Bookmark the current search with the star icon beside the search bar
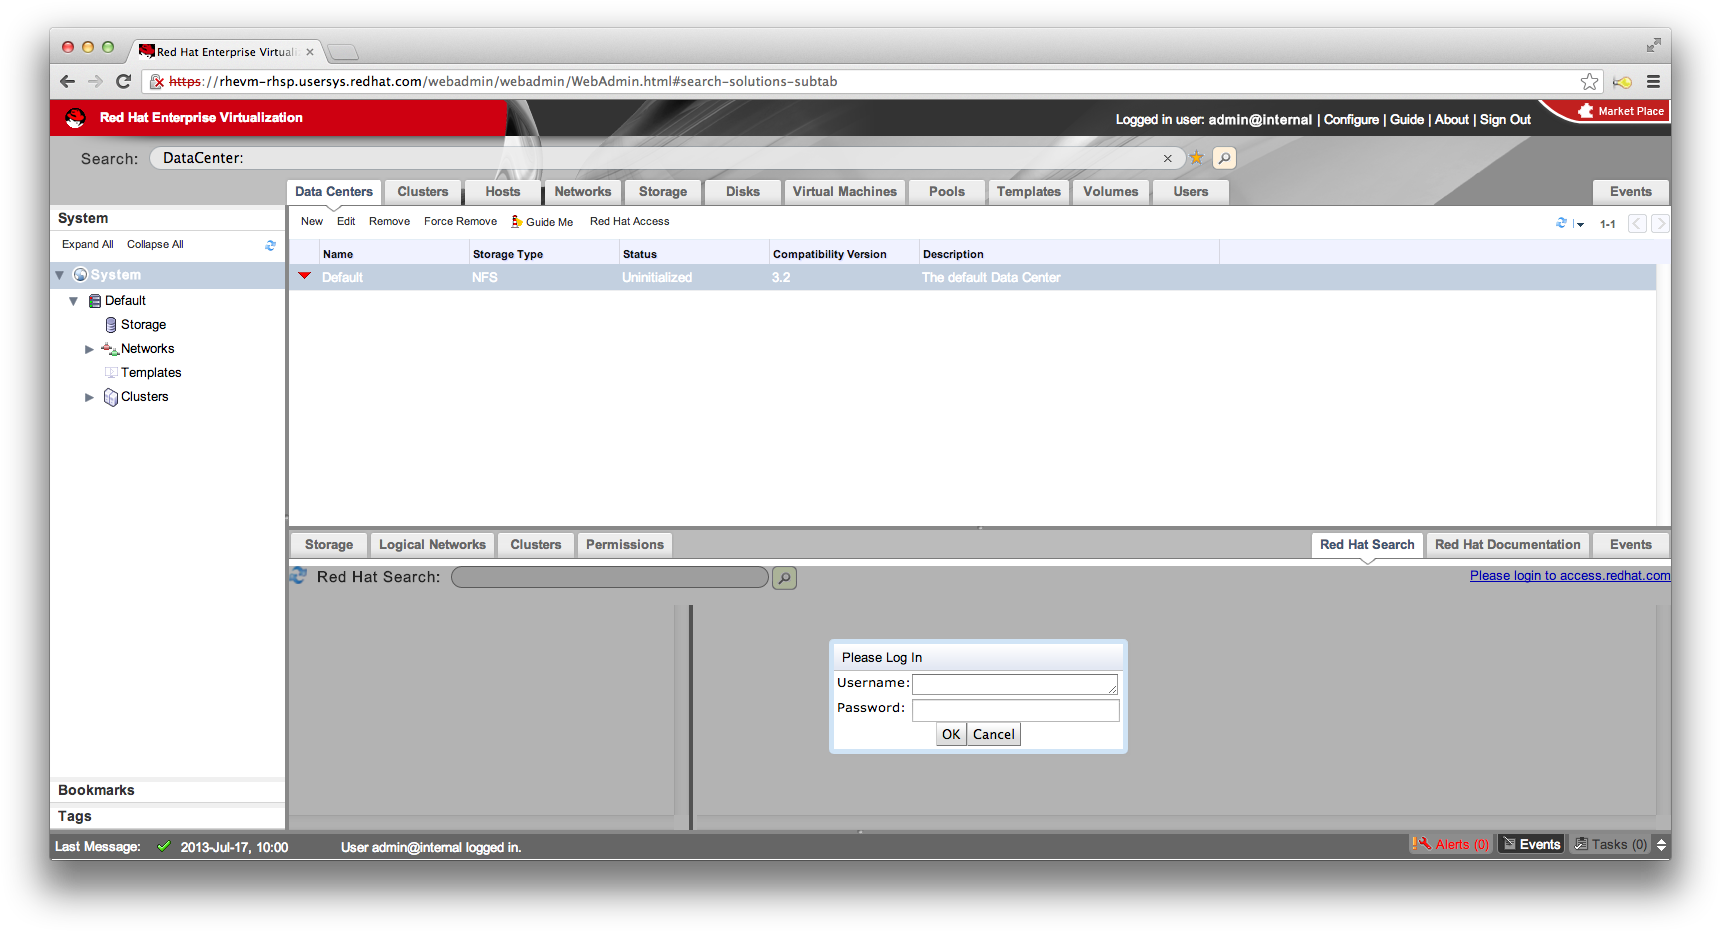The image size is (1720, 931). point(1196,158)
